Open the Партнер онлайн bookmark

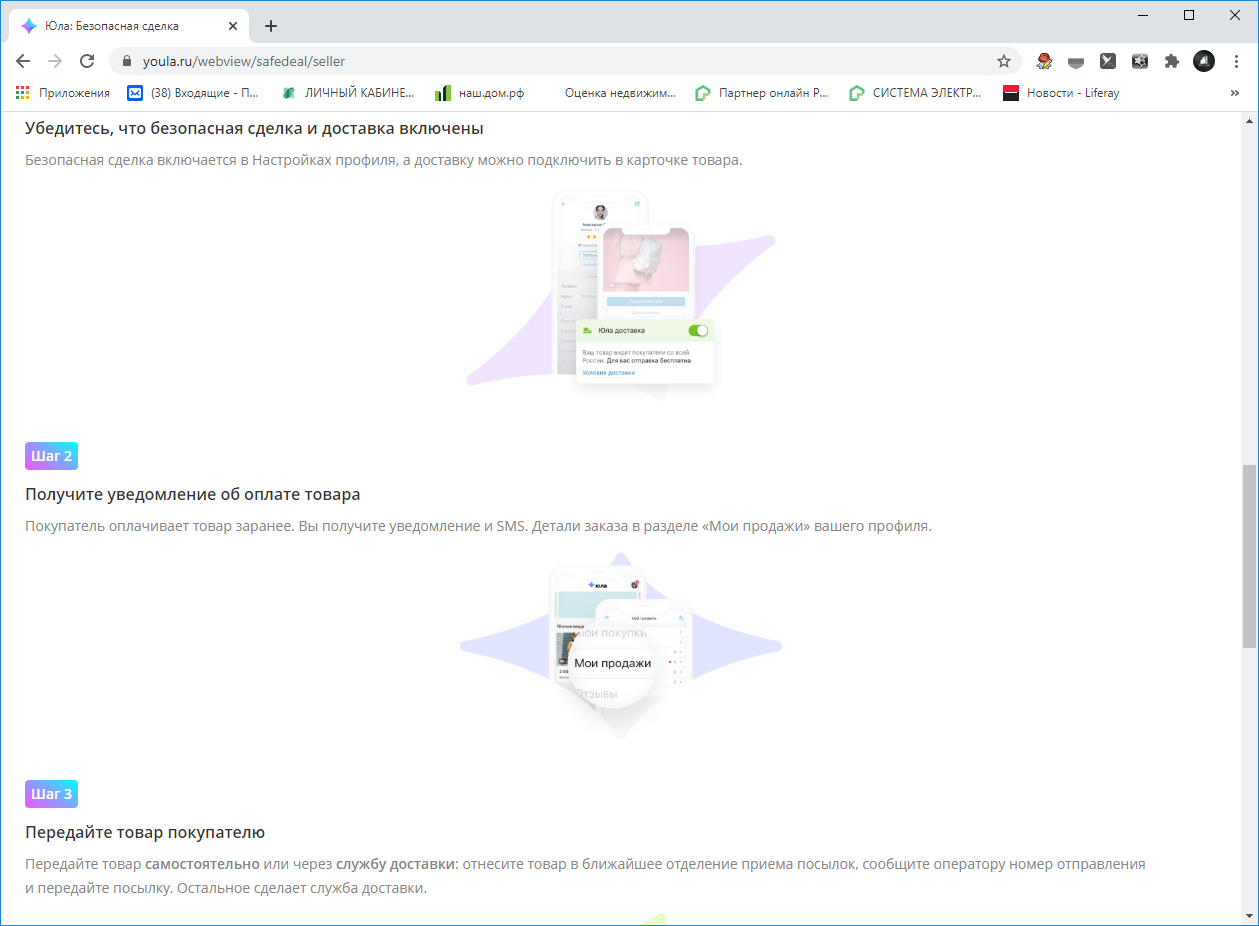(762, 93)
